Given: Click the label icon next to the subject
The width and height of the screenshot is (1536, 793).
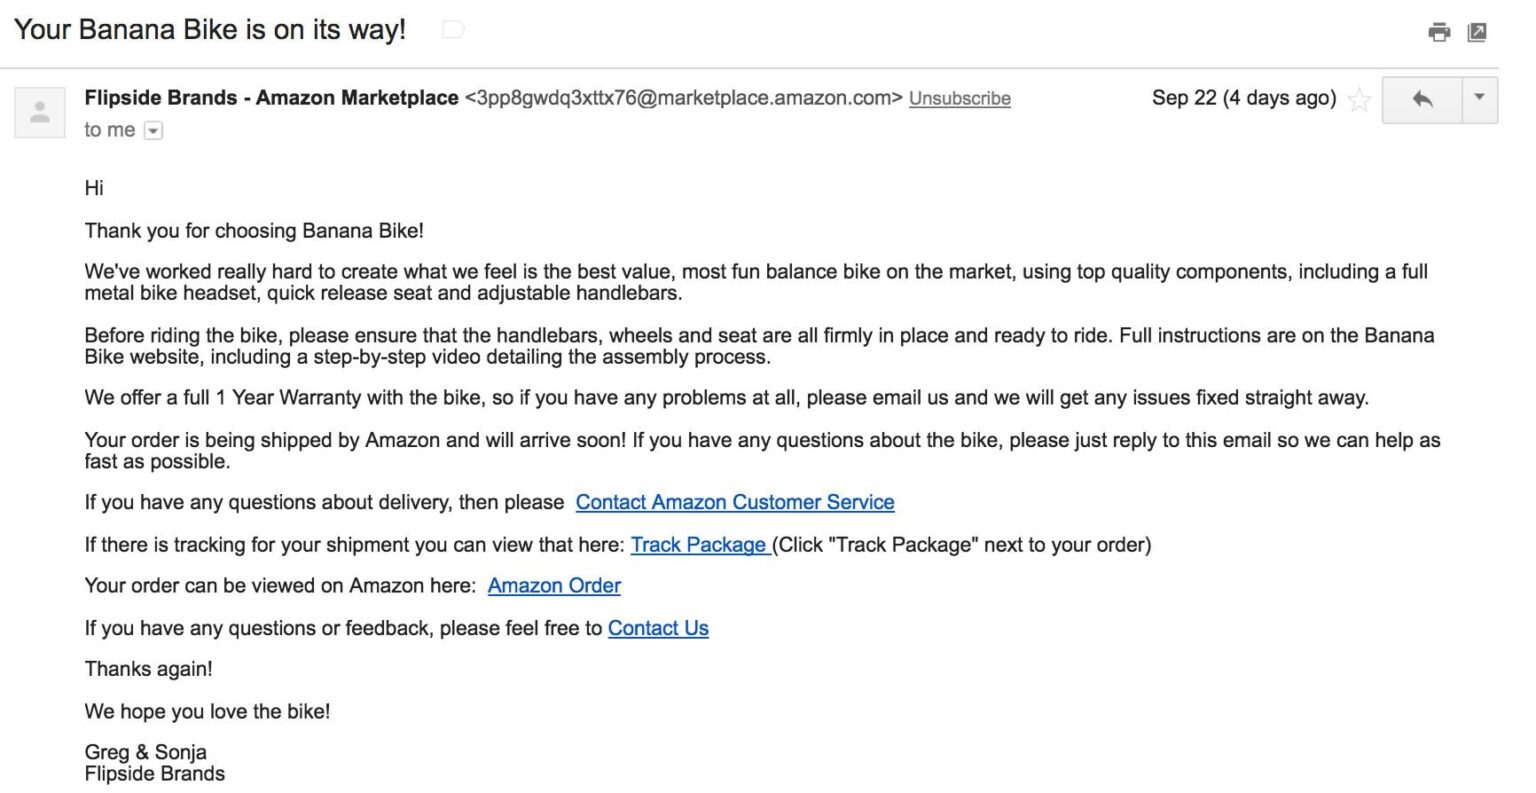Looking at the screenshot, I should coord(452,29).
